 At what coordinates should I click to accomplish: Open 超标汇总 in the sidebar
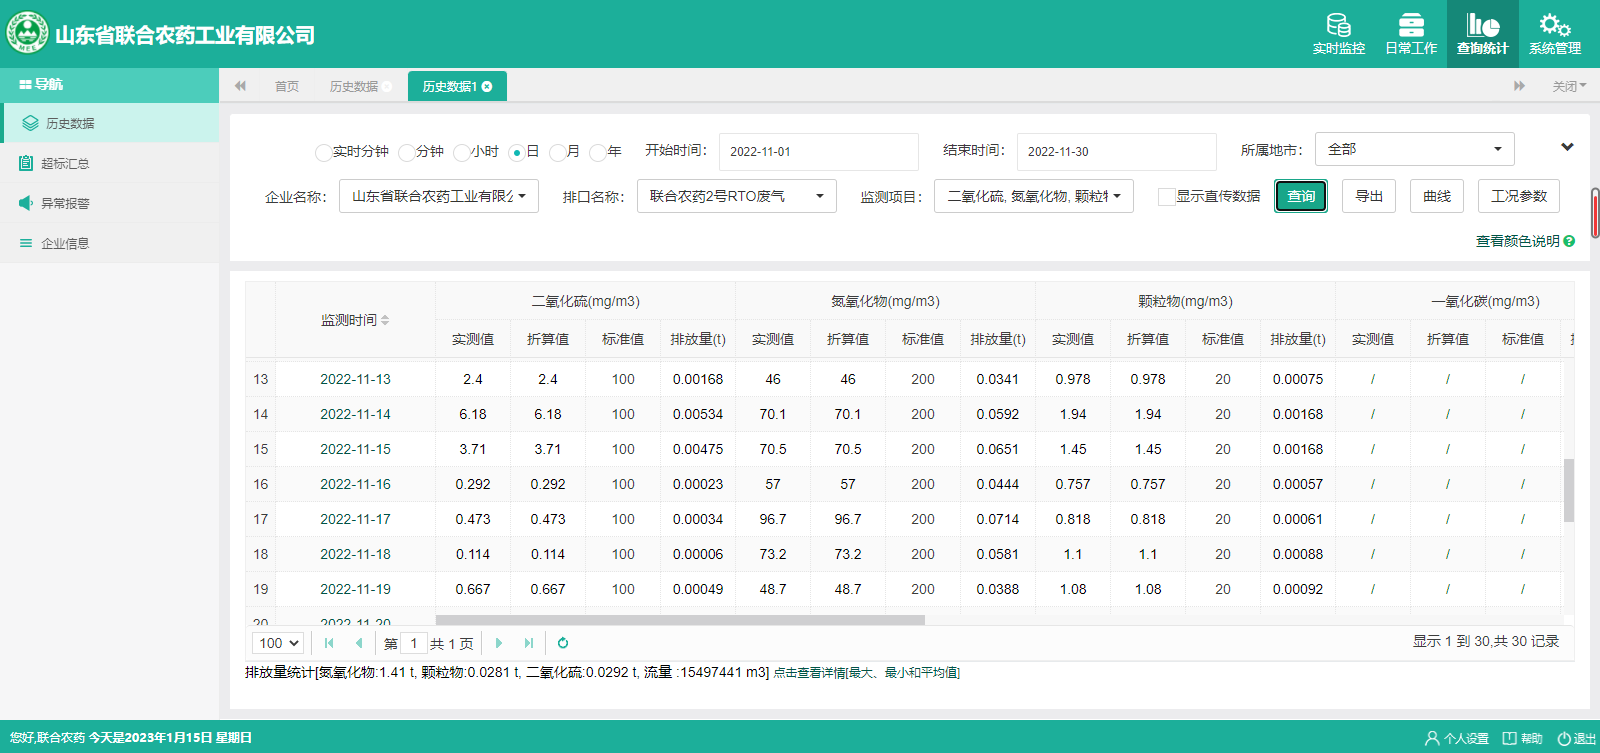click(110, 163)
